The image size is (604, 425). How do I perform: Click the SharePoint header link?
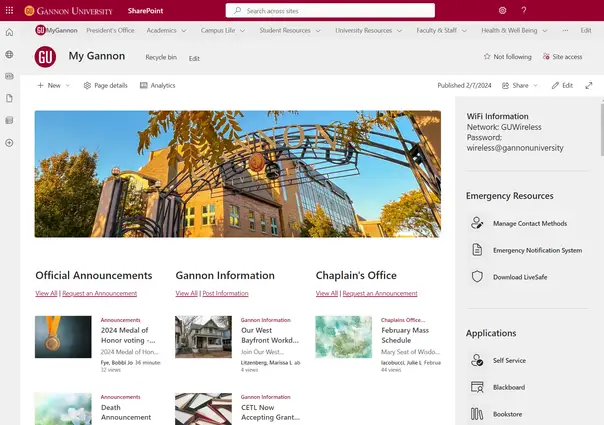click(145, 11)
